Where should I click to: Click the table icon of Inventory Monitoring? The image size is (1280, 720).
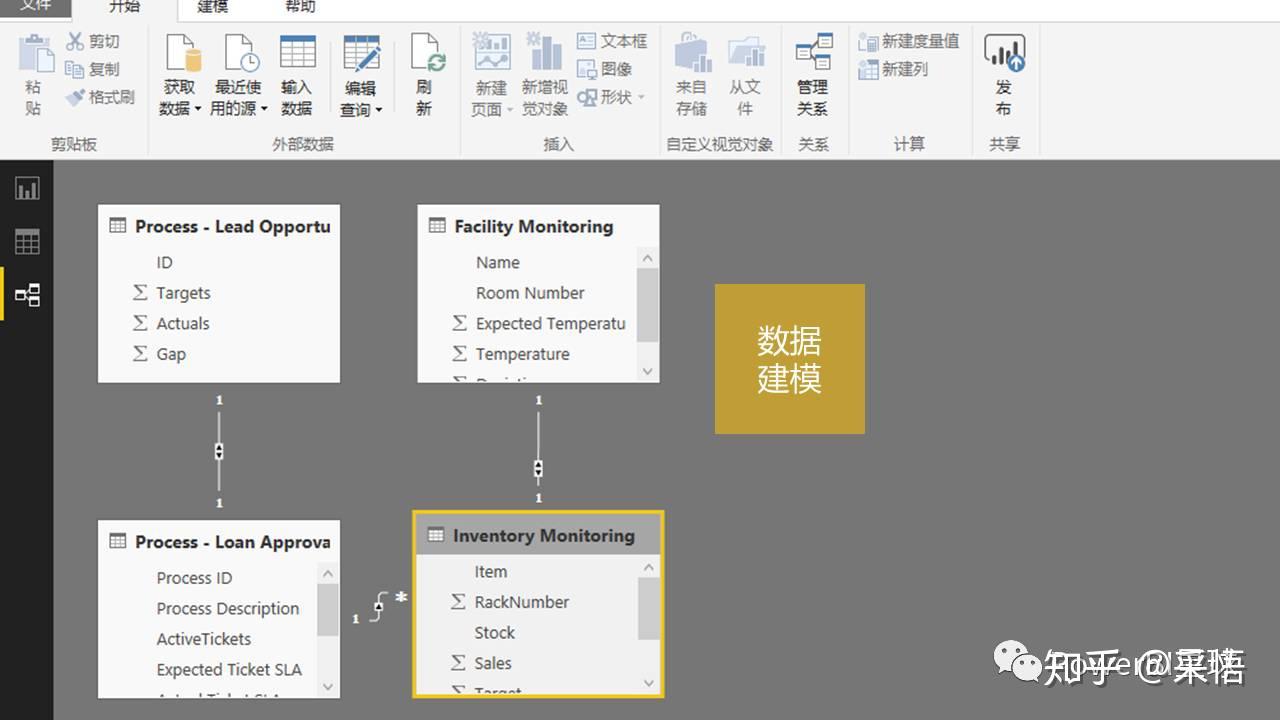pos(436,535)
